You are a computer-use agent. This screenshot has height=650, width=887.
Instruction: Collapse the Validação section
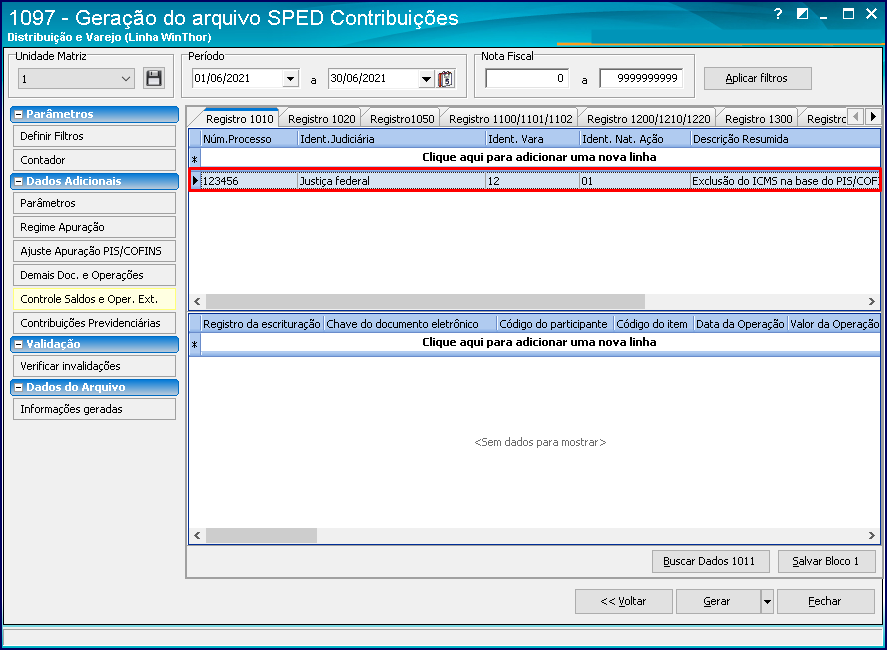(19, 345)
